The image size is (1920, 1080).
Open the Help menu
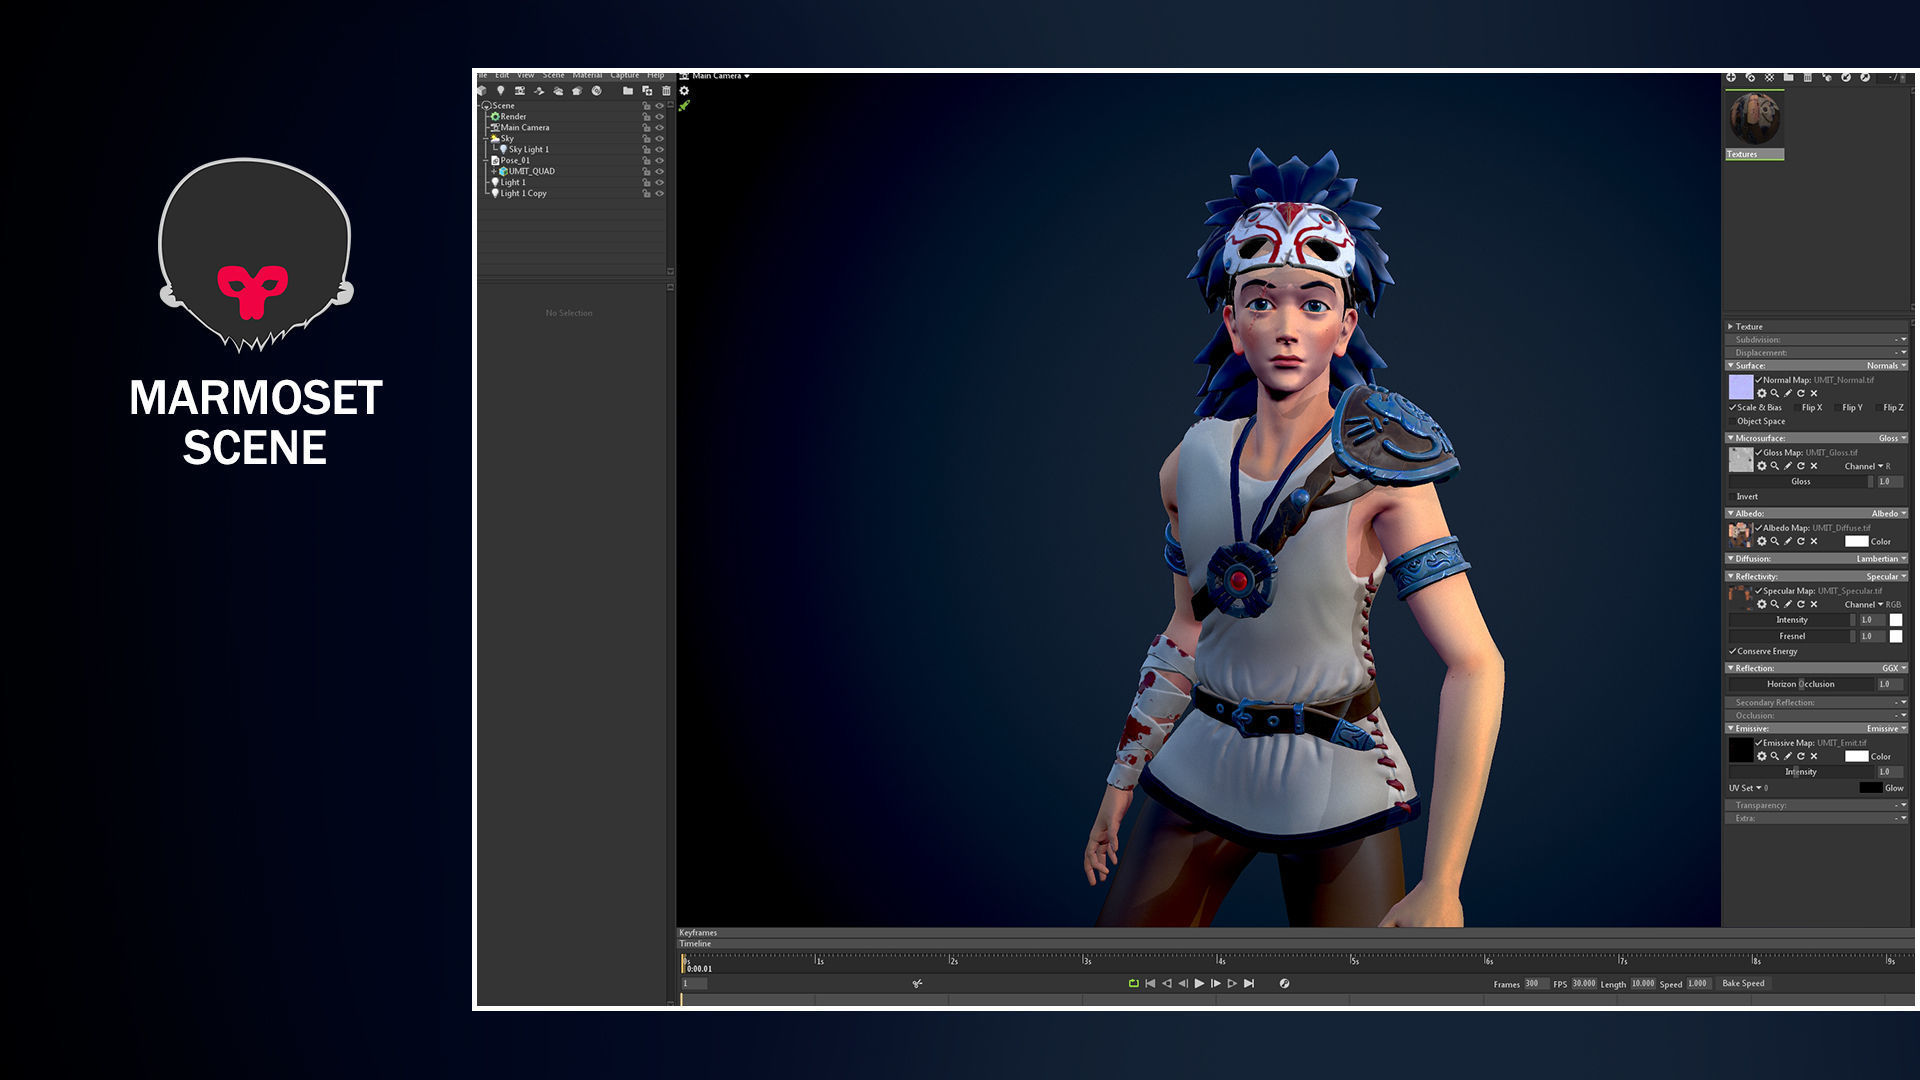656,76
